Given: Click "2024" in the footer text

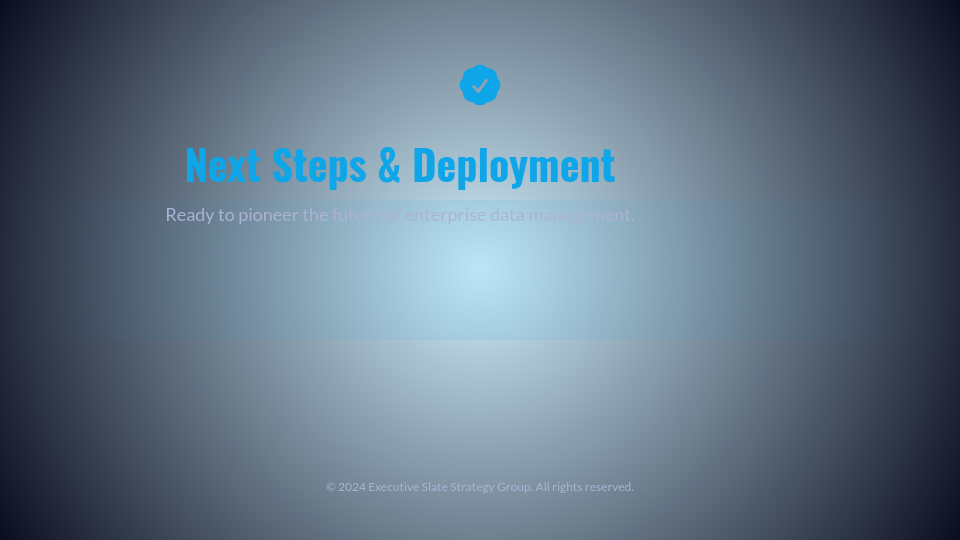Looking at the screenshot, I should pos(351,487).
